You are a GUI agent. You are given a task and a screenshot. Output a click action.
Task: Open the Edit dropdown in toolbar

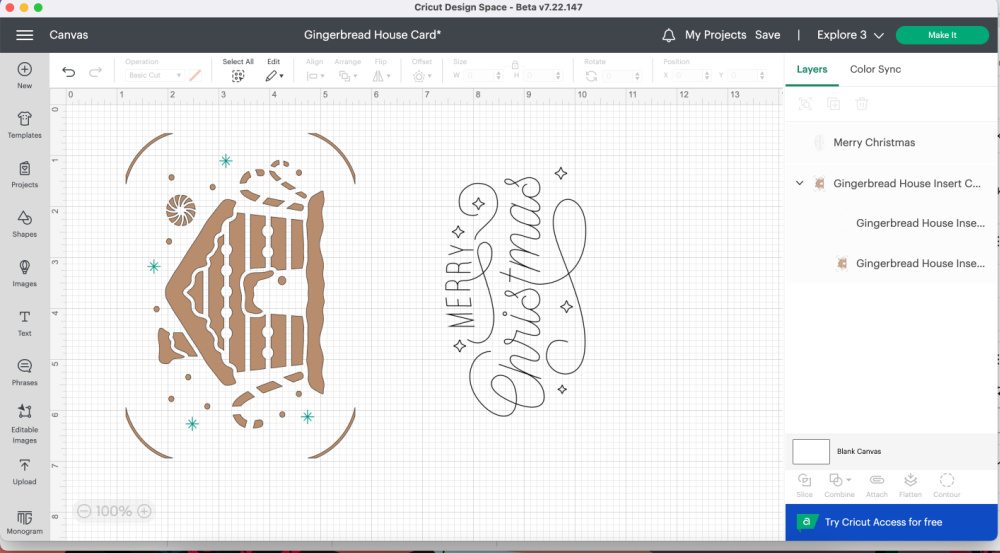(273, 75)
